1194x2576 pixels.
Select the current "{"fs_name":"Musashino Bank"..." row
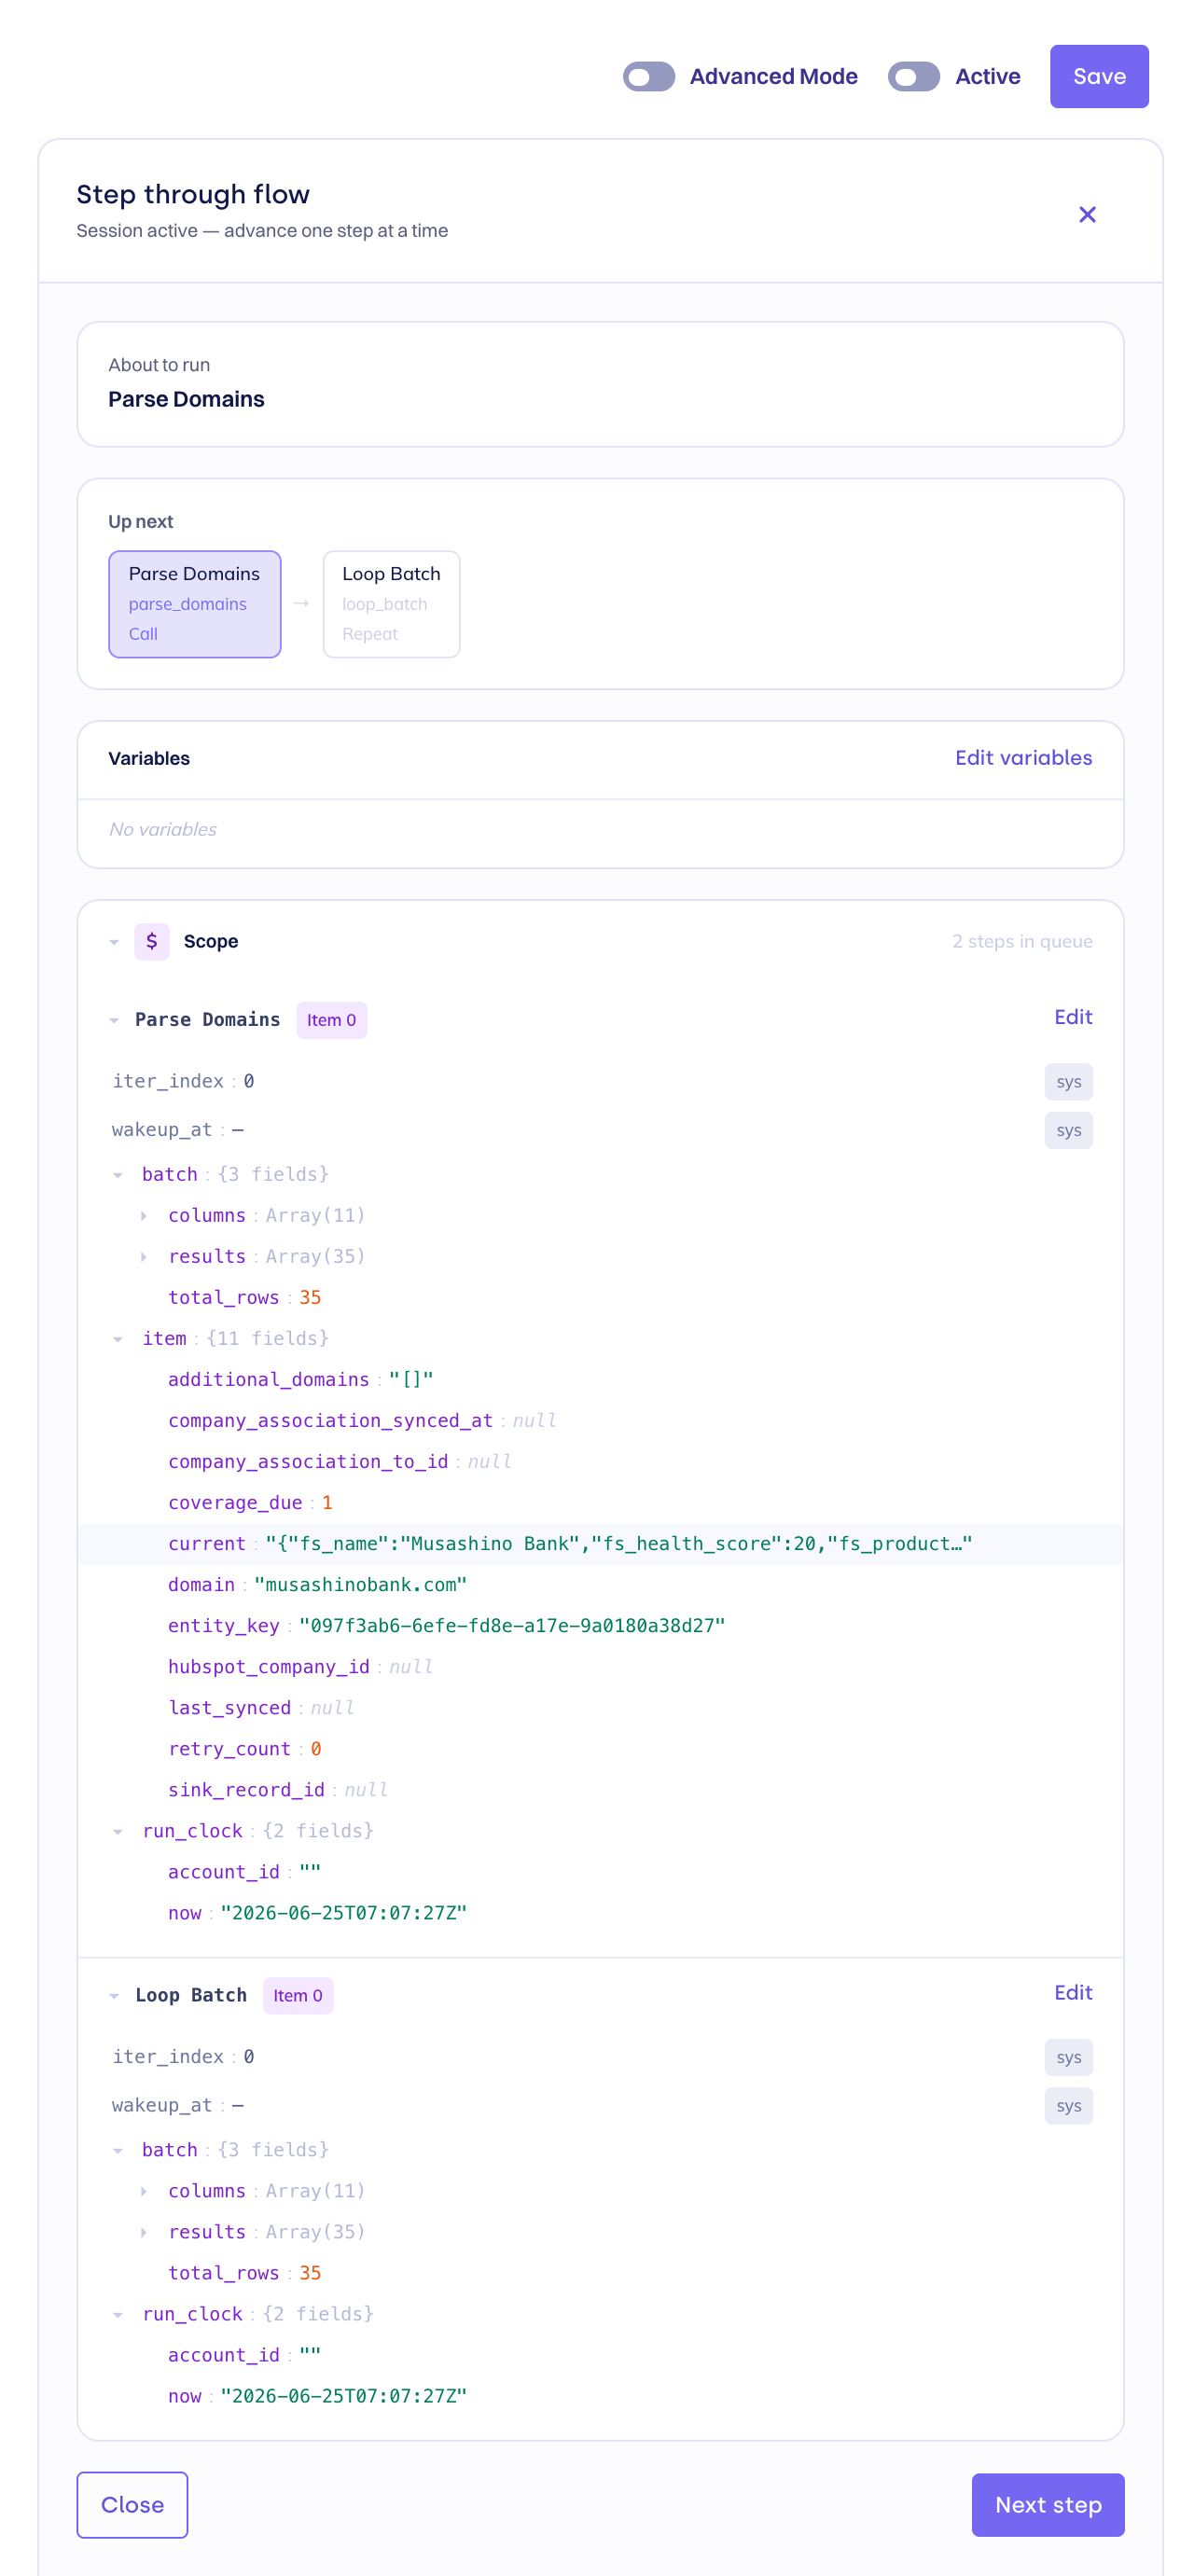pos(600,1544)
